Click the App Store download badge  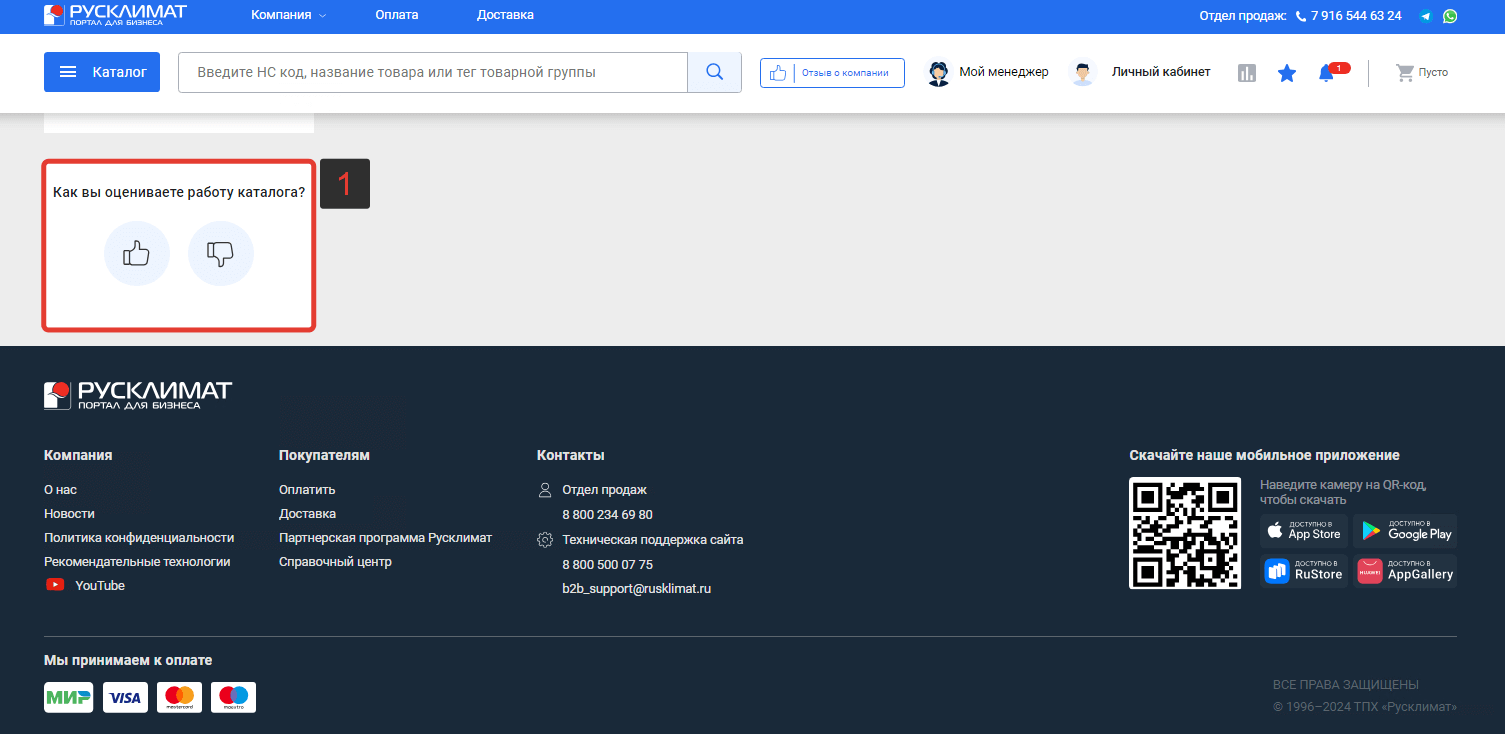click(1304, 530)
